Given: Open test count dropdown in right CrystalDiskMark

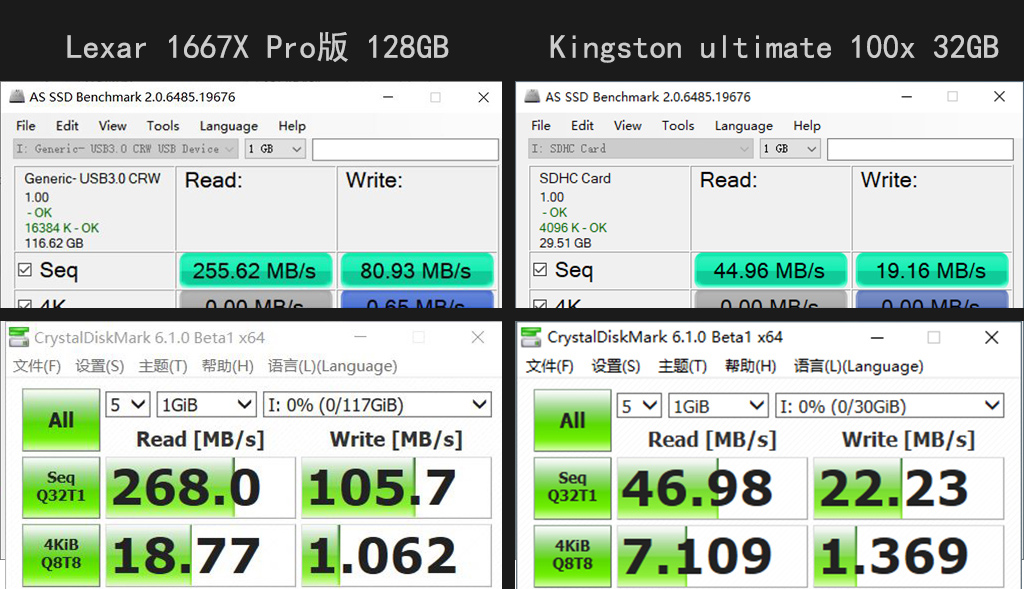Looking at the screenshot, I should (x=639, y=406).
